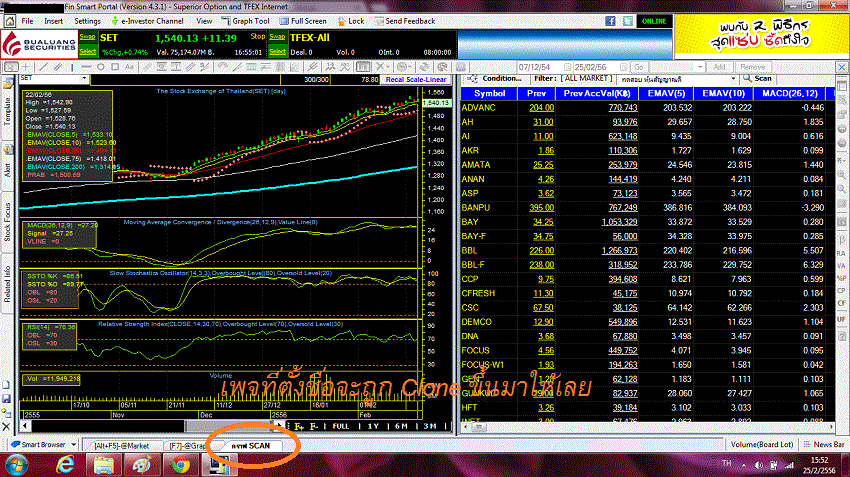Select the ADVANC symbol row

[647, 108]
